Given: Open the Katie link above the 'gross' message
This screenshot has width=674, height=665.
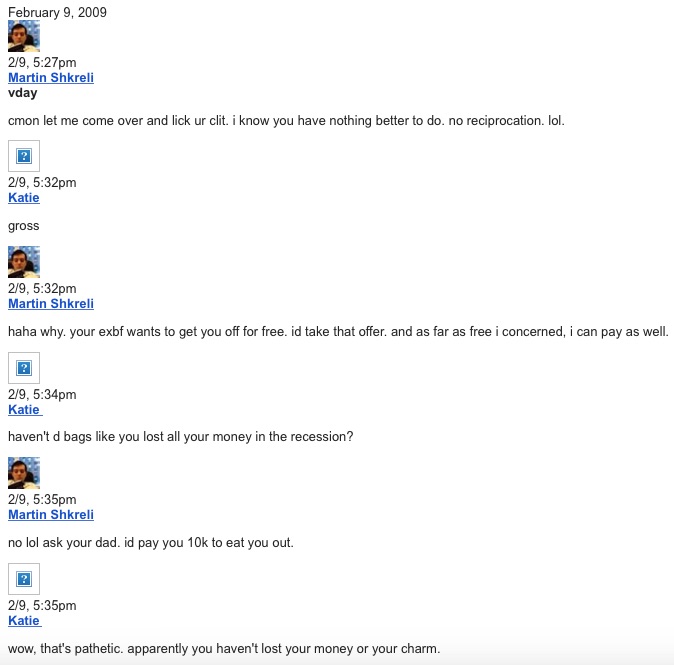Looking at the screenshot, I should pyautogui.click(x=24, y=198).
